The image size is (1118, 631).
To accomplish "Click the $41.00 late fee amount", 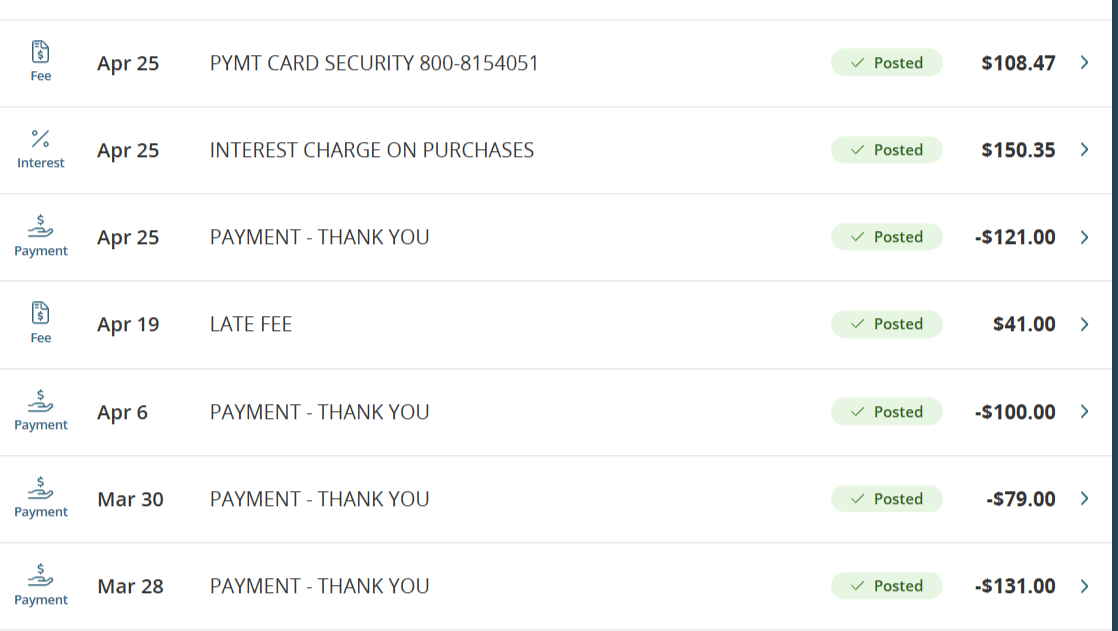I will [1024, 324].
